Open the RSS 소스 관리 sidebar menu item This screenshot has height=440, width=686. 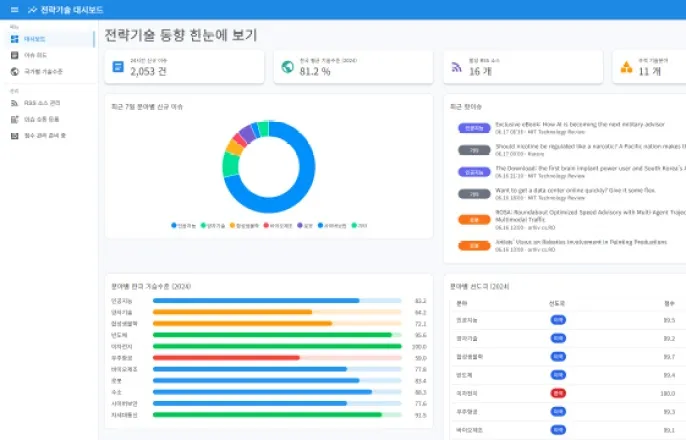[50, 103]
